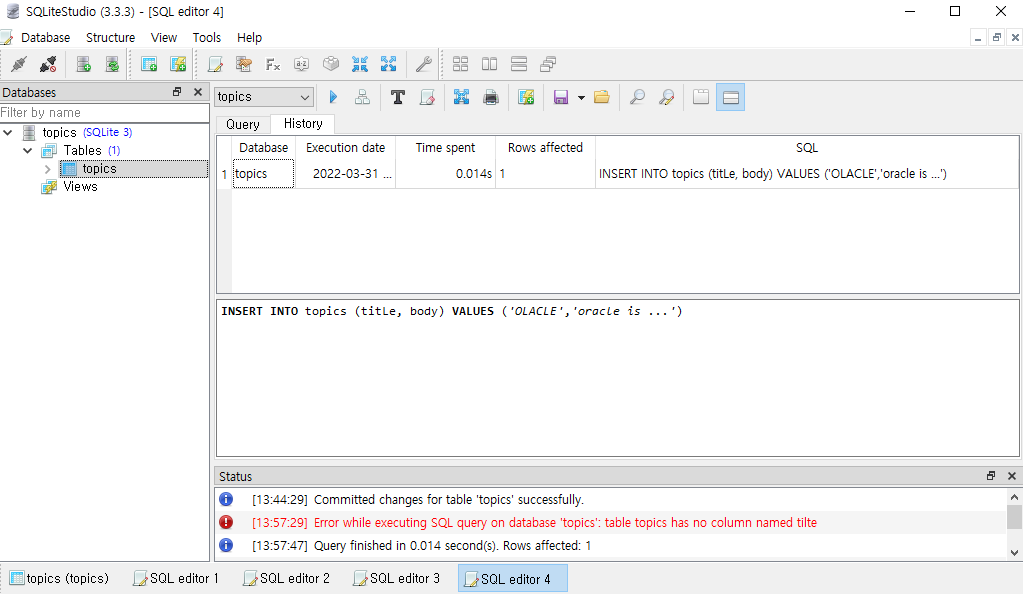Click the Disconnect from database icon
Viewport: 1023px width, 594px height.
click(x=48, y=64)
